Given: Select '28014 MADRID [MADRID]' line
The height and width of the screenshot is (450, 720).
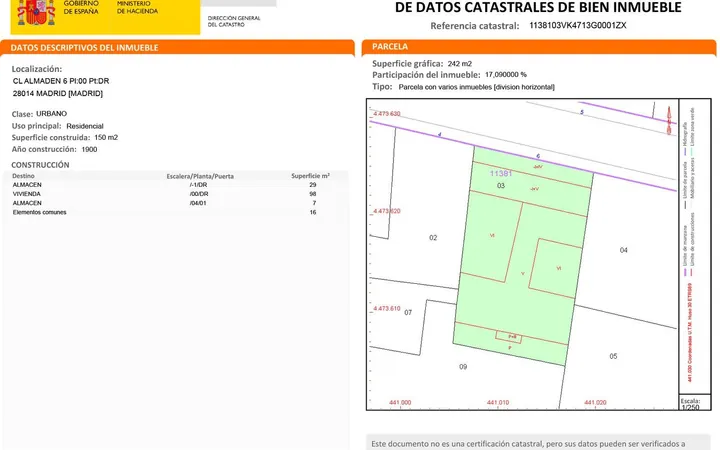Looking at the screenshot, I should pos(58,94).
